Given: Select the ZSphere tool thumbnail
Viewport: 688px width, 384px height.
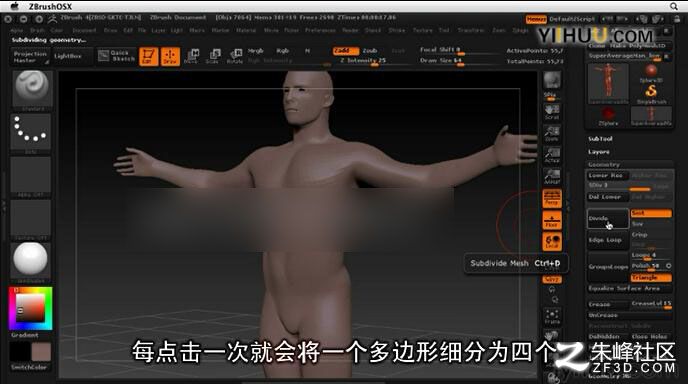Looking at the screenshot, I should [x=608, y=116].
